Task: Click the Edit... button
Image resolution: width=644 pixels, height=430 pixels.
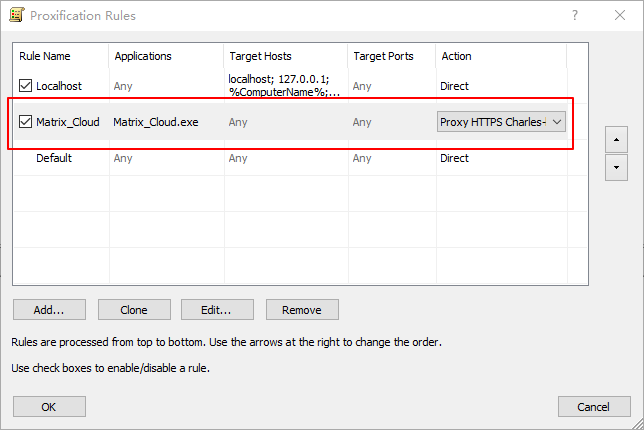Action: [x=217, y=310]
